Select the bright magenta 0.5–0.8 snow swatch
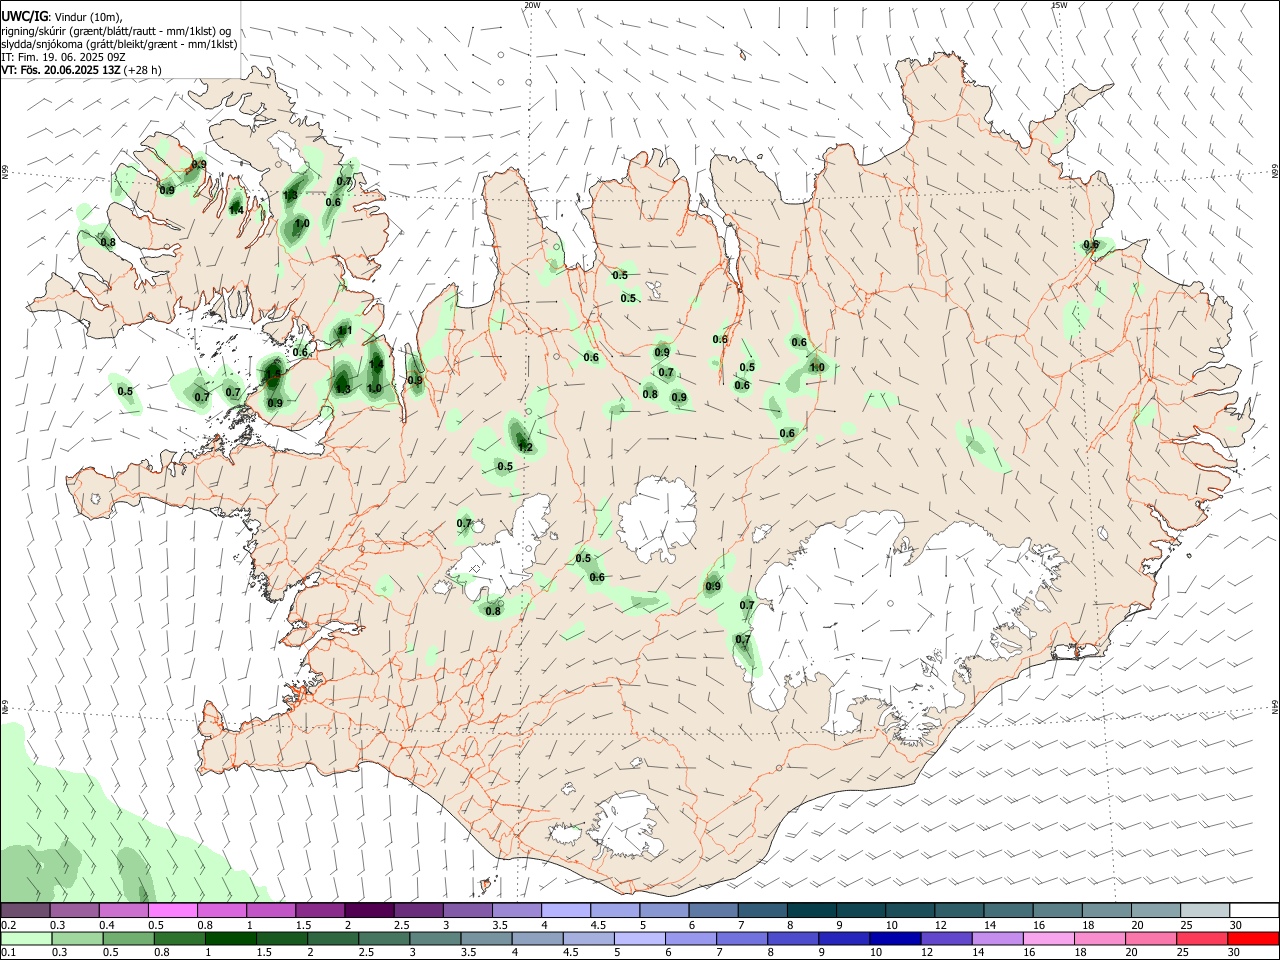The height and width of the screenshot is (960, 1280). [172, 911]
